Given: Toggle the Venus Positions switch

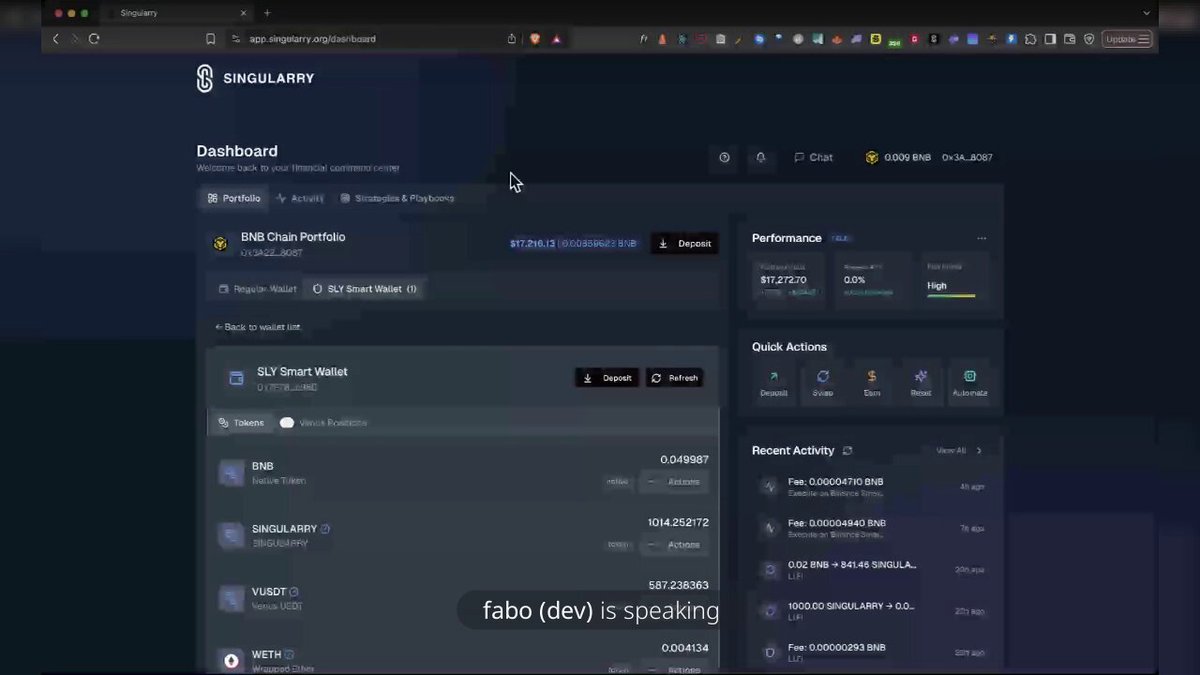Looking at the screenshot, I should pyautogui.click(x=287, y=423).
